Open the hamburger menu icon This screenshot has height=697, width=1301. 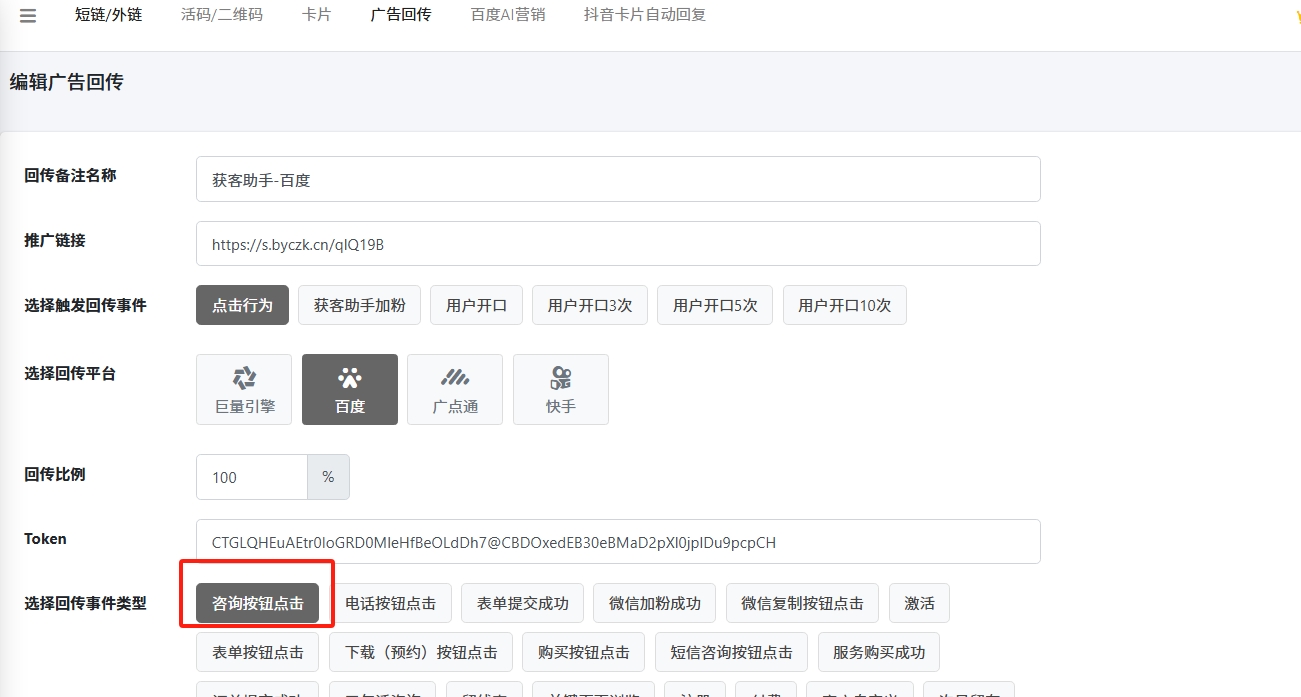(28, 16)
